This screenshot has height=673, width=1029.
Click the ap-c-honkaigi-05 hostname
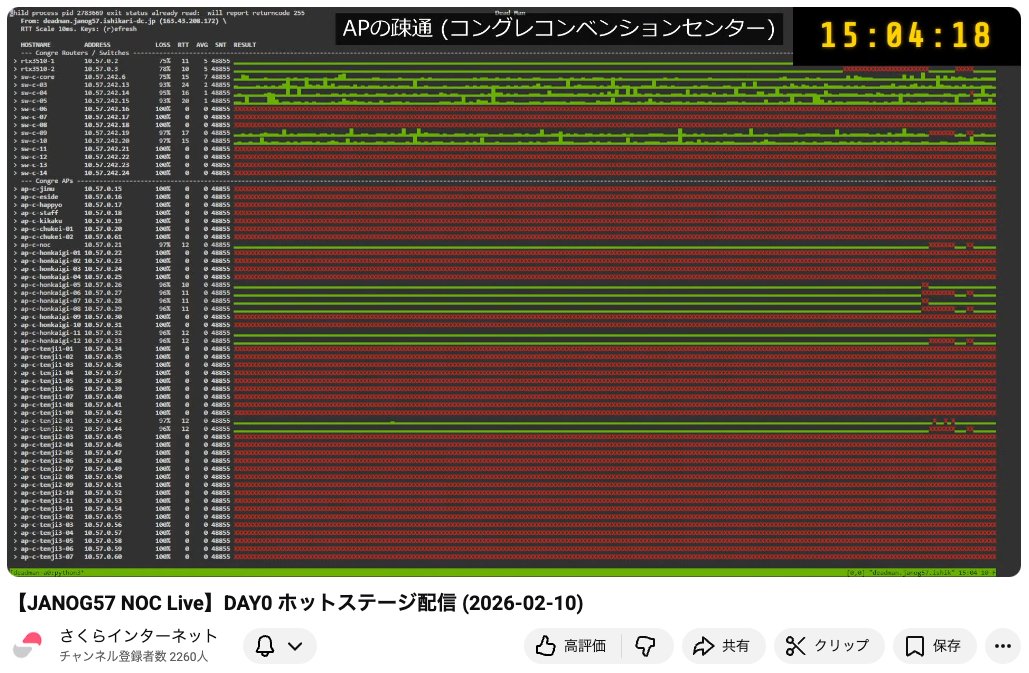(x=51, y=285)
